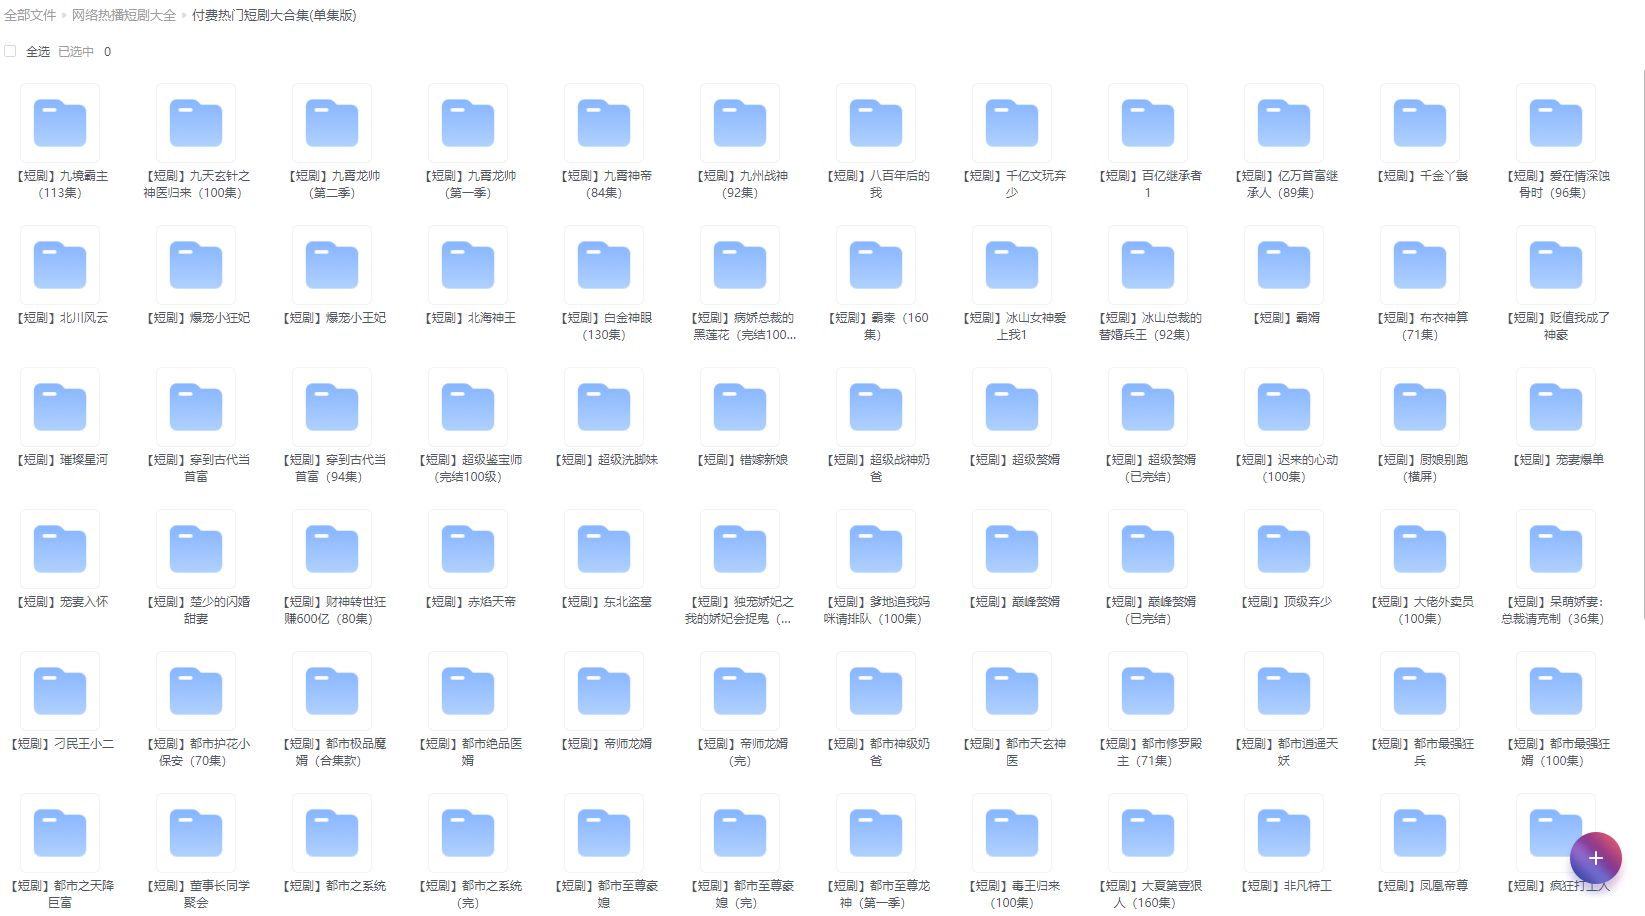Screen dimensions: 1645x916
Task: Open folder 厨娘别跑 (横屏)
Action: (1420, 407)
